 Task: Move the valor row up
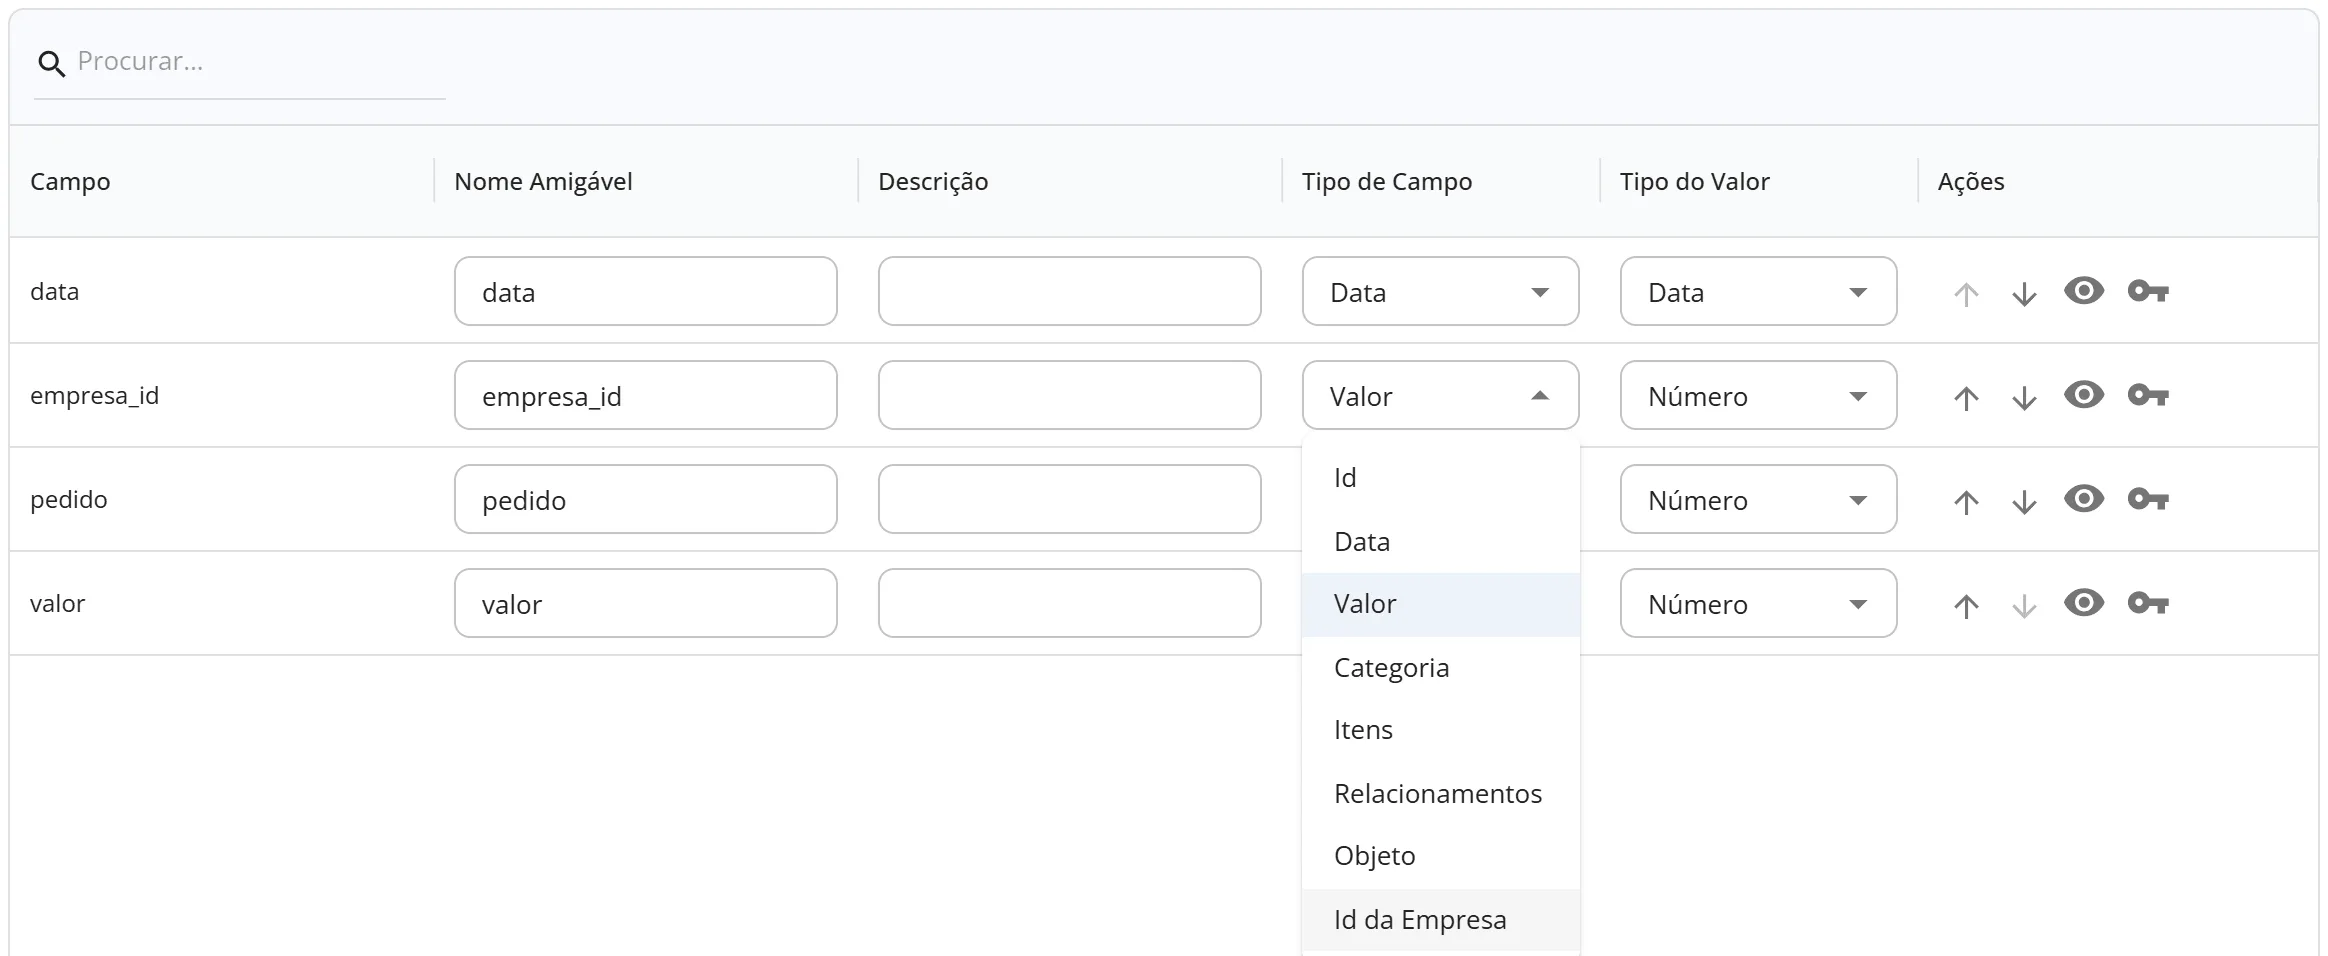point(1966,606)
